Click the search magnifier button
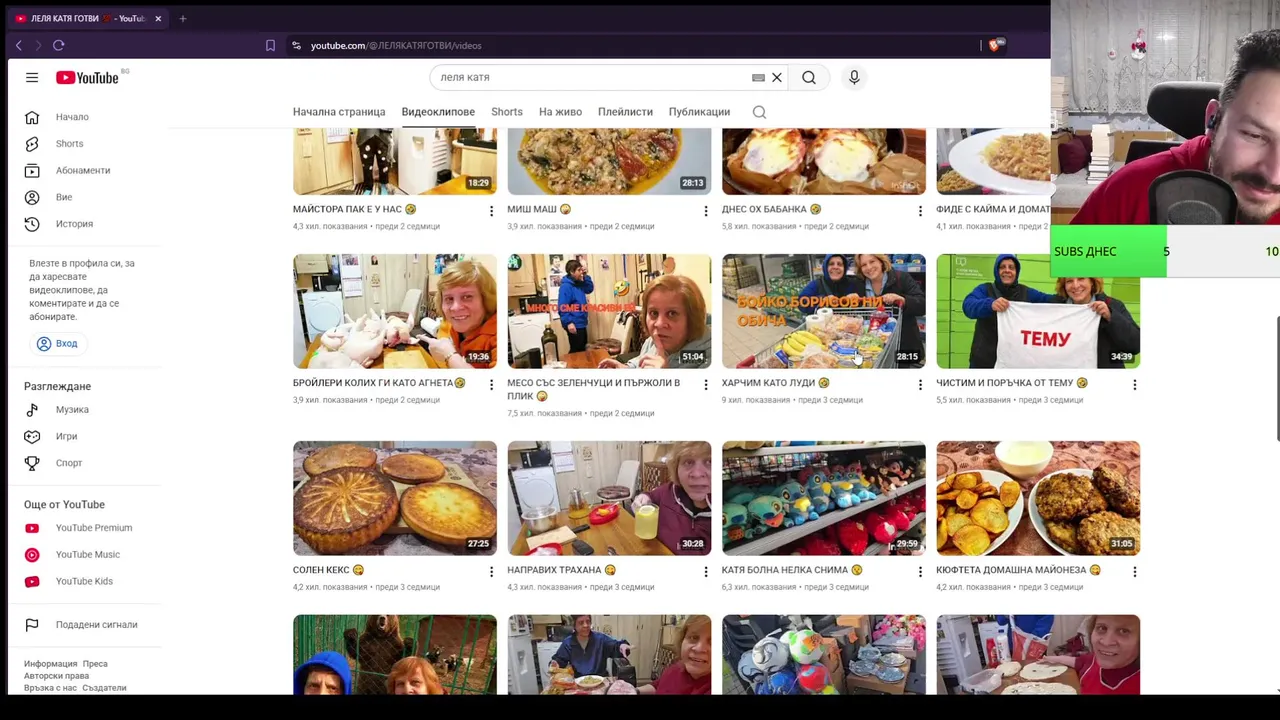Image resolution: width=1280 pixels, height=720 pixels. 809,77
